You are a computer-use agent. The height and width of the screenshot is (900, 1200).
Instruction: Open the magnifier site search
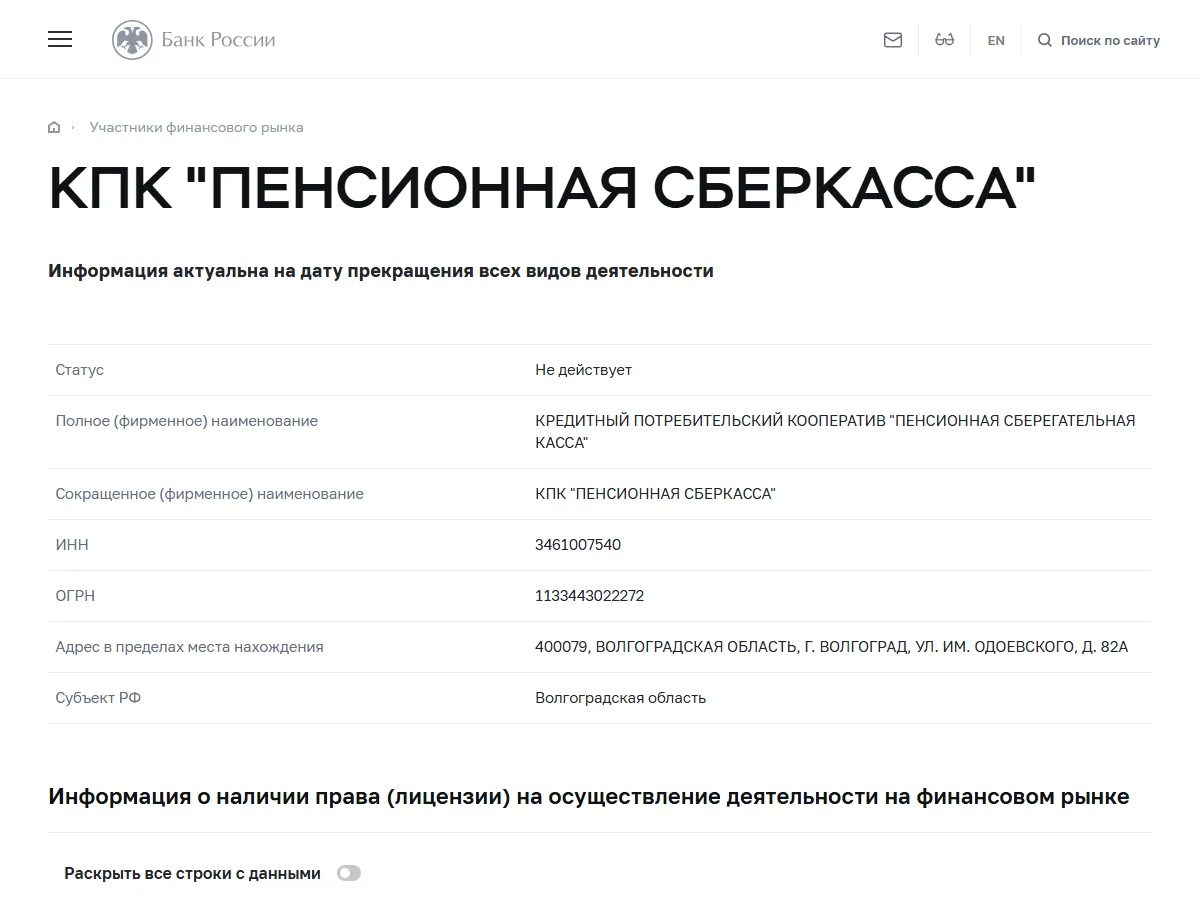pos(1045,40)
